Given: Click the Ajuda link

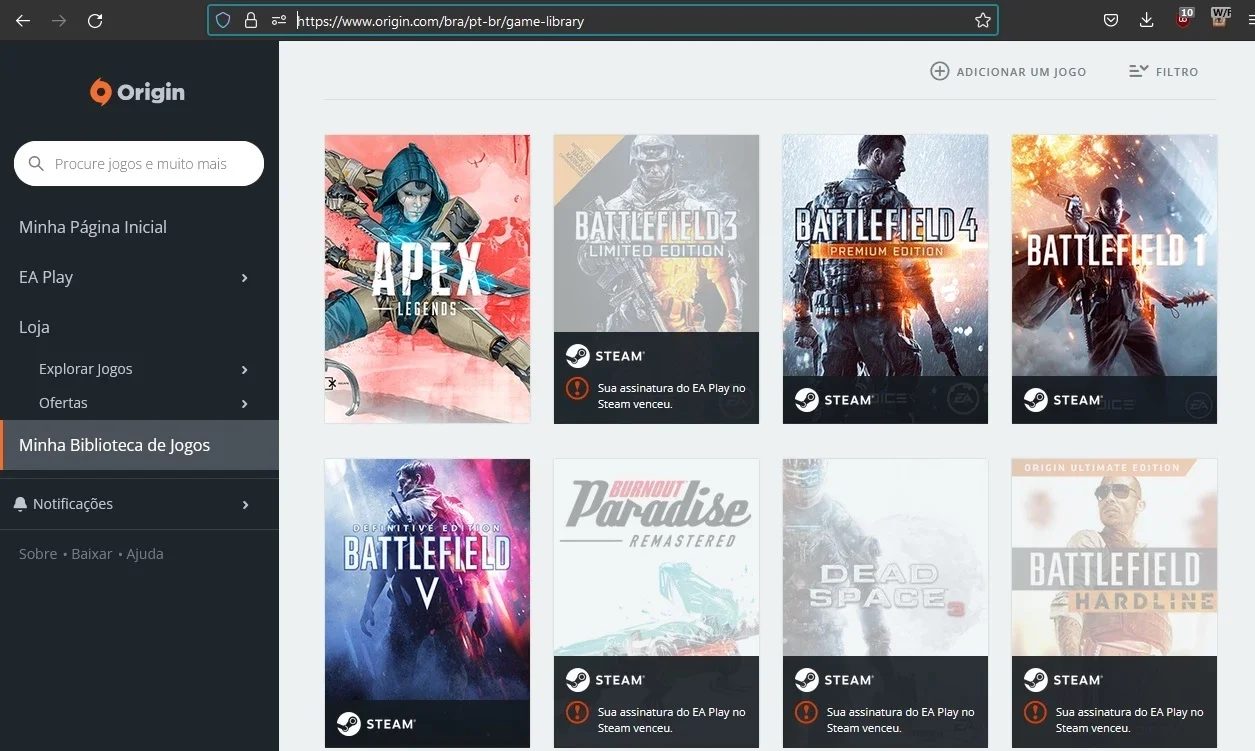Looking at the screenshot, I should tap(145, 554).
